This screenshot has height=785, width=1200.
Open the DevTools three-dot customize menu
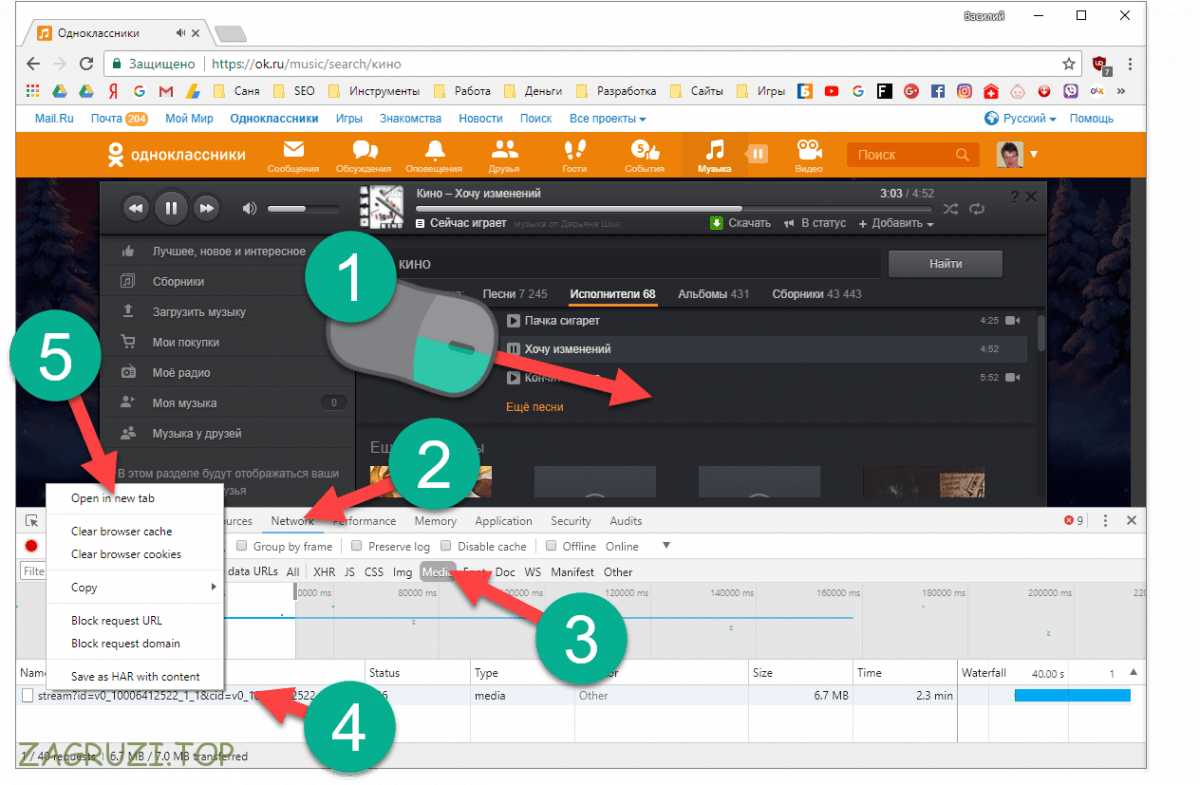[x=1105, y=521]
